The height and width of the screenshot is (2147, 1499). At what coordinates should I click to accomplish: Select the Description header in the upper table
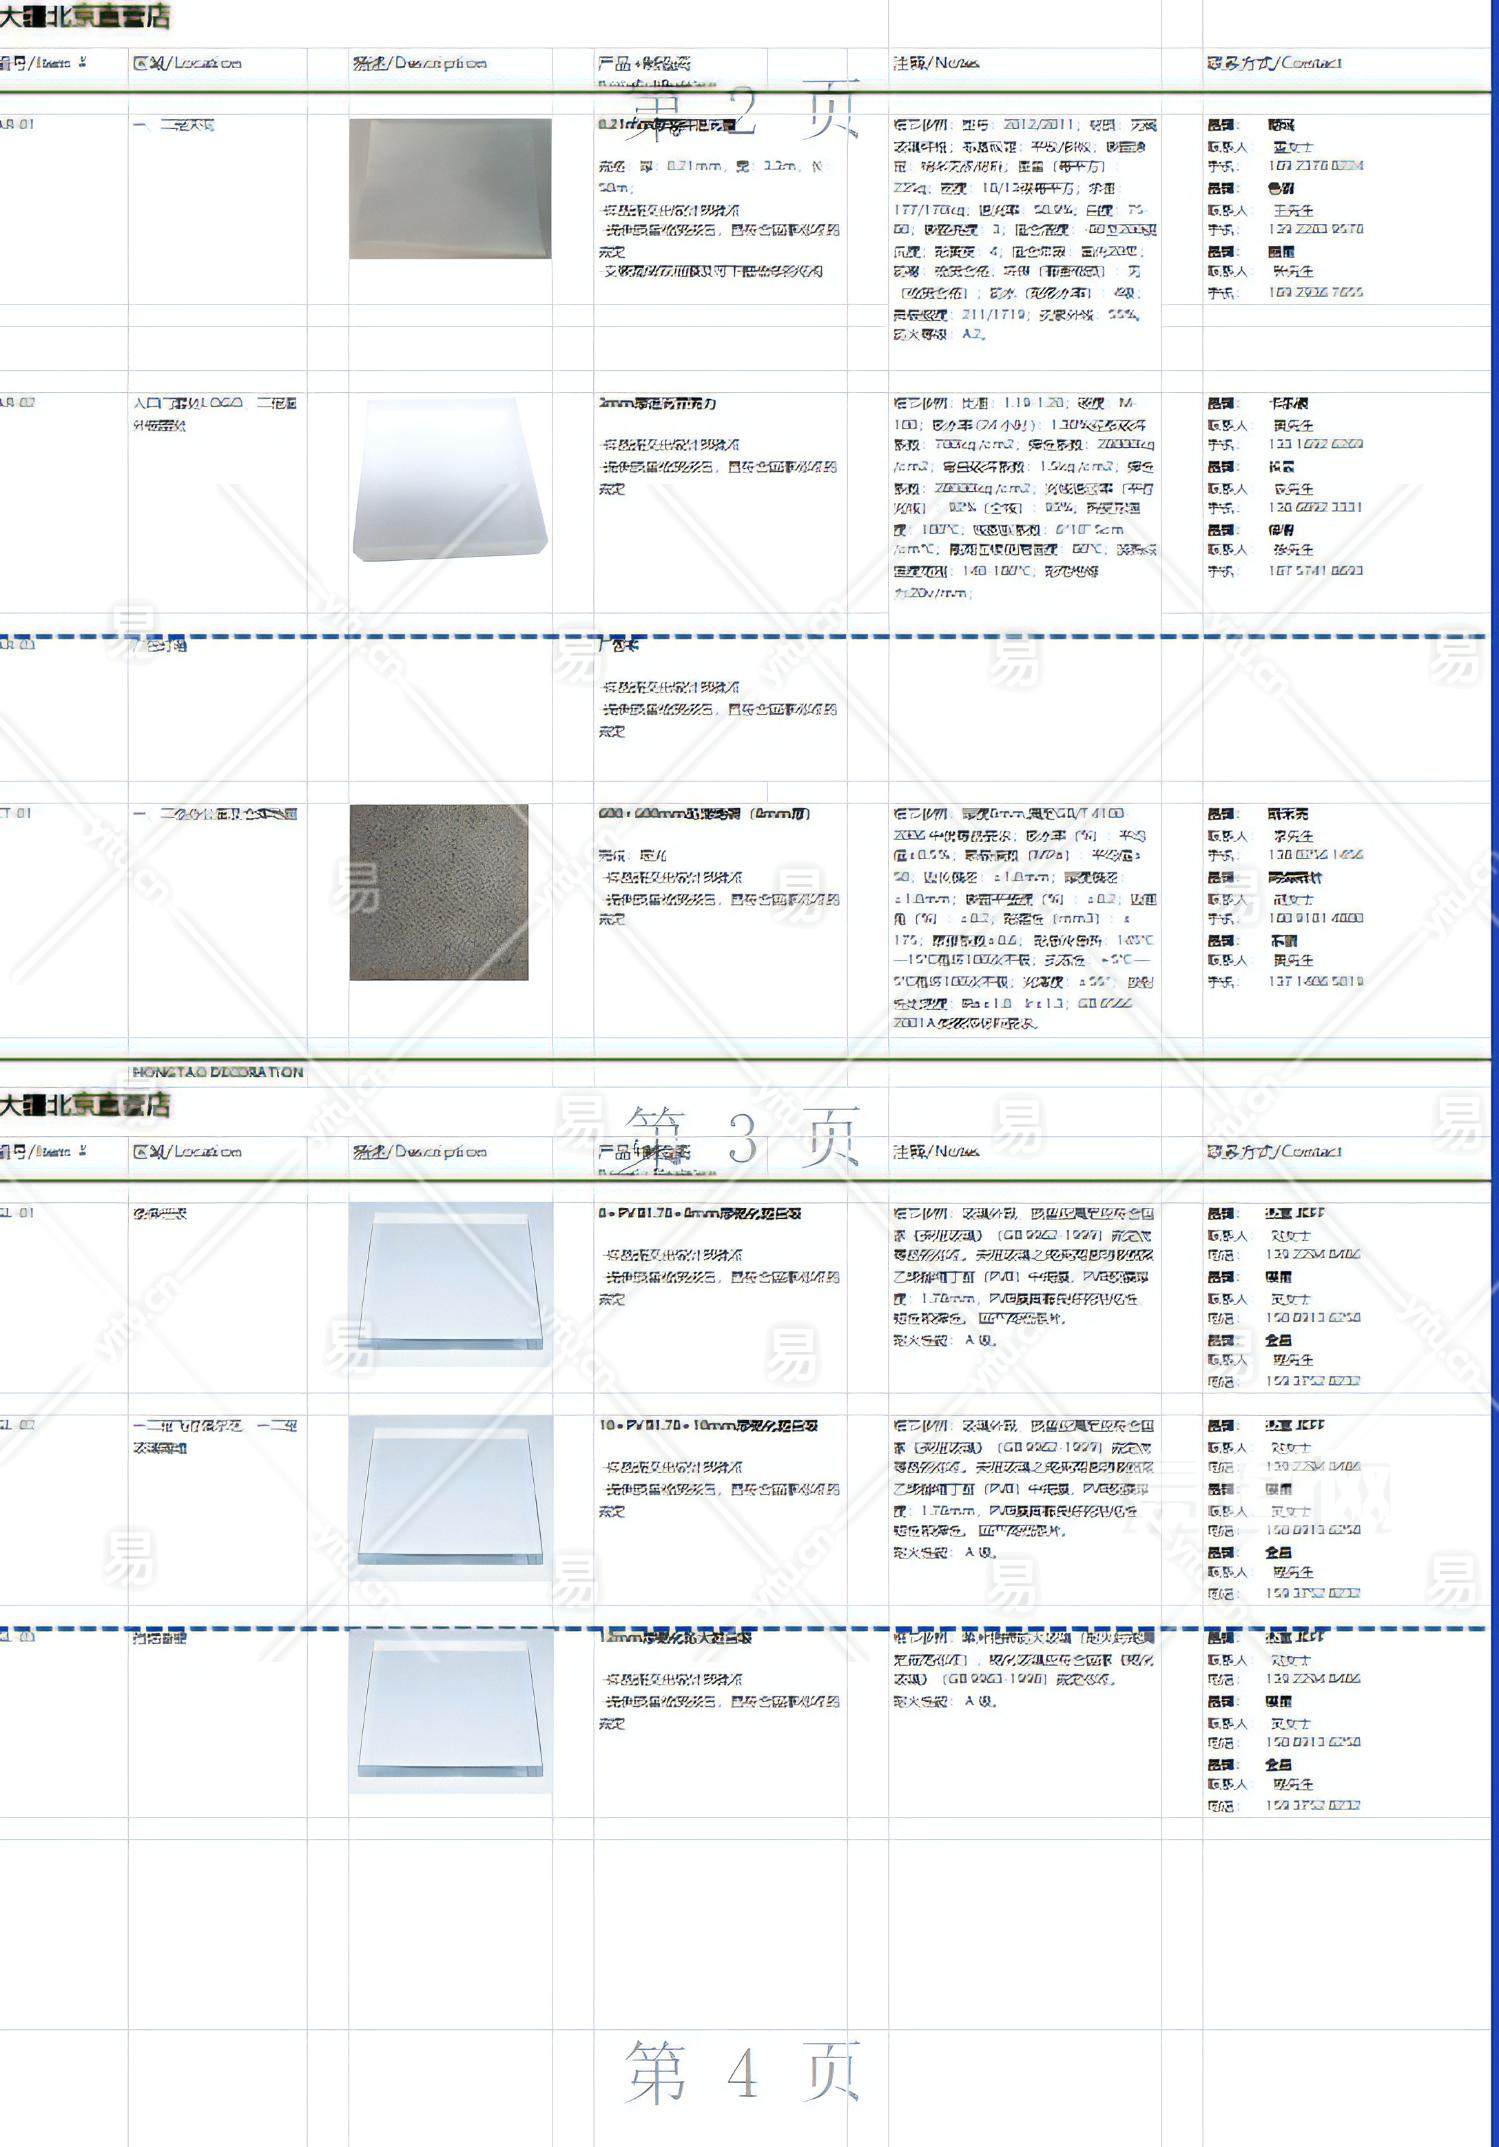tap(420, 62)
